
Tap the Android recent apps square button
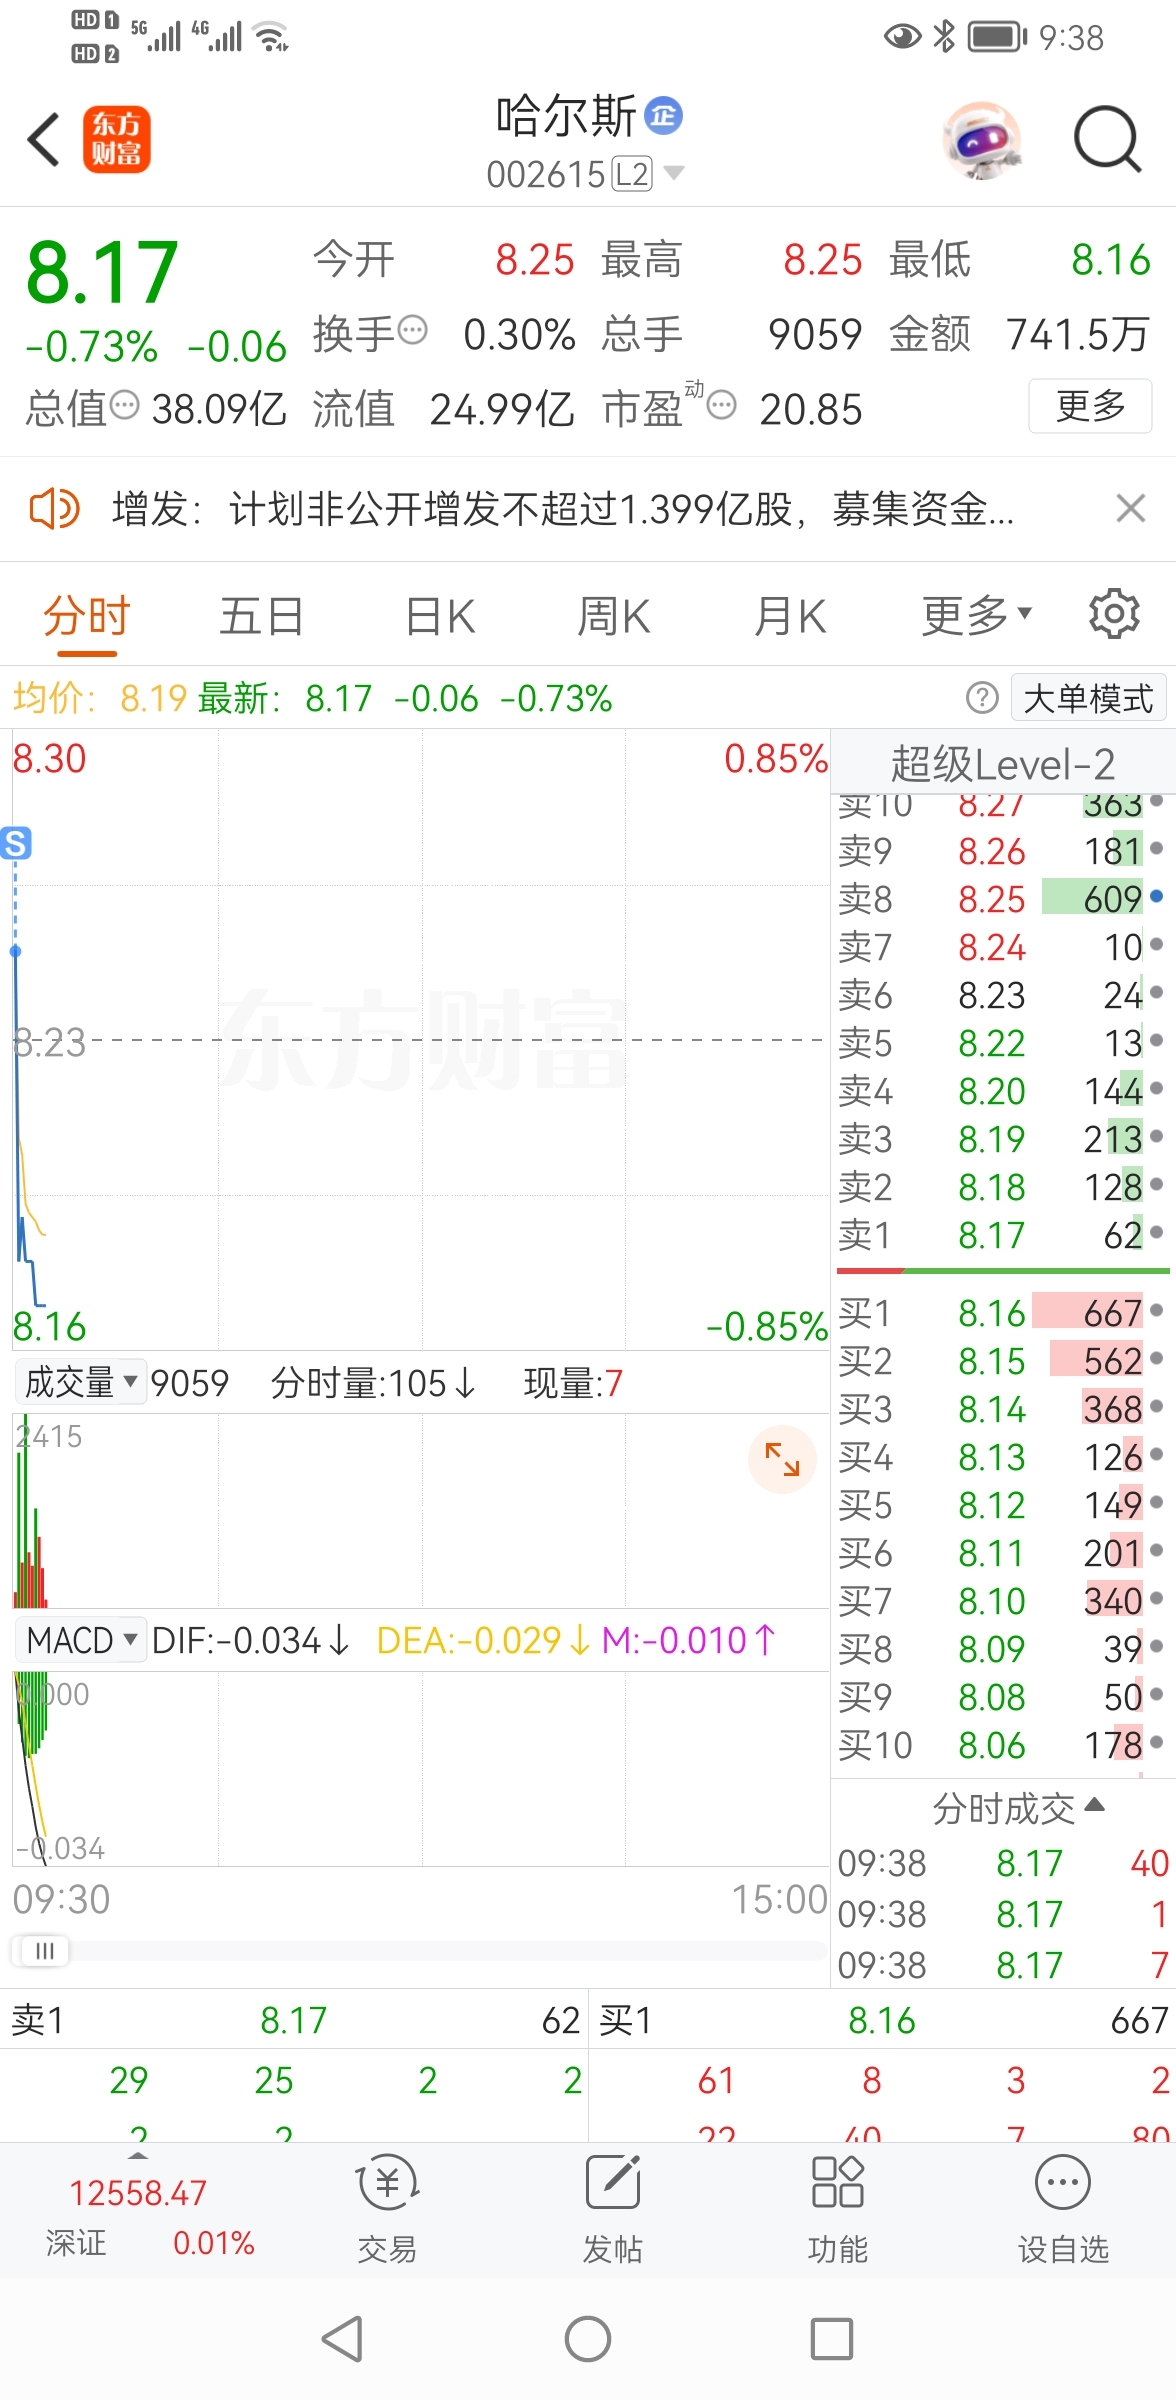coord(832,2340)
